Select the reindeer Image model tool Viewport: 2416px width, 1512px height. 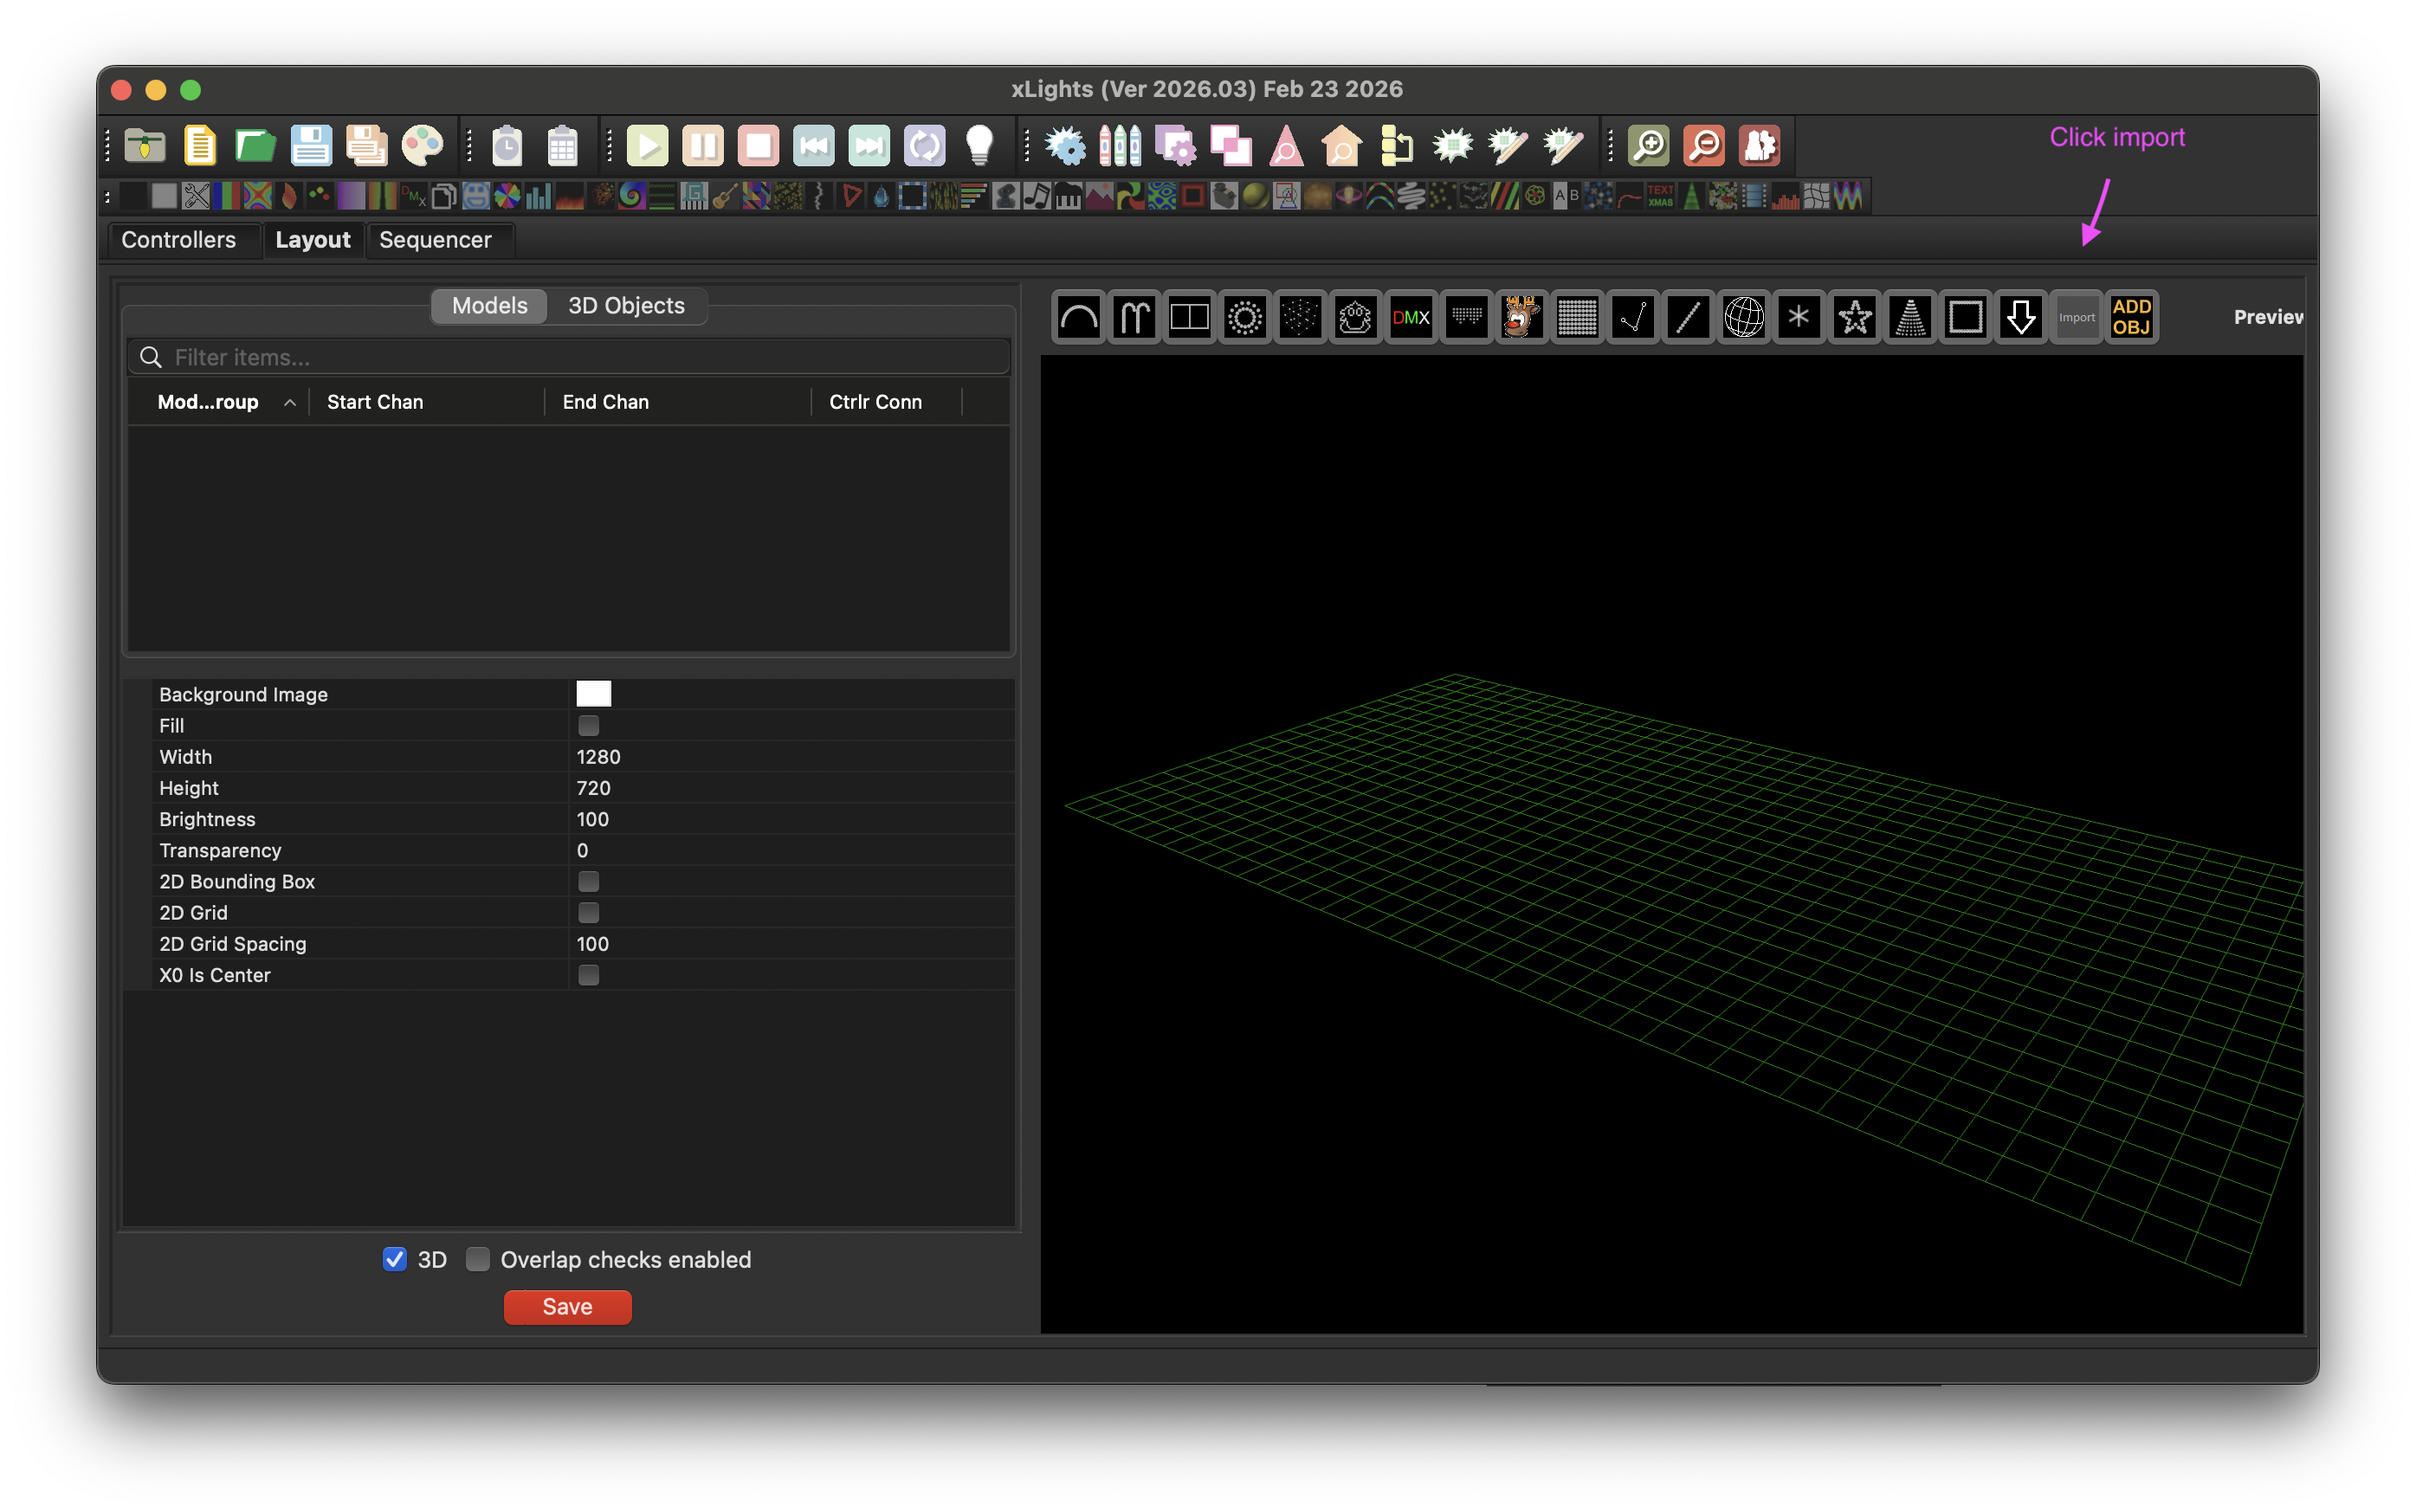[x=1522, y=318]
